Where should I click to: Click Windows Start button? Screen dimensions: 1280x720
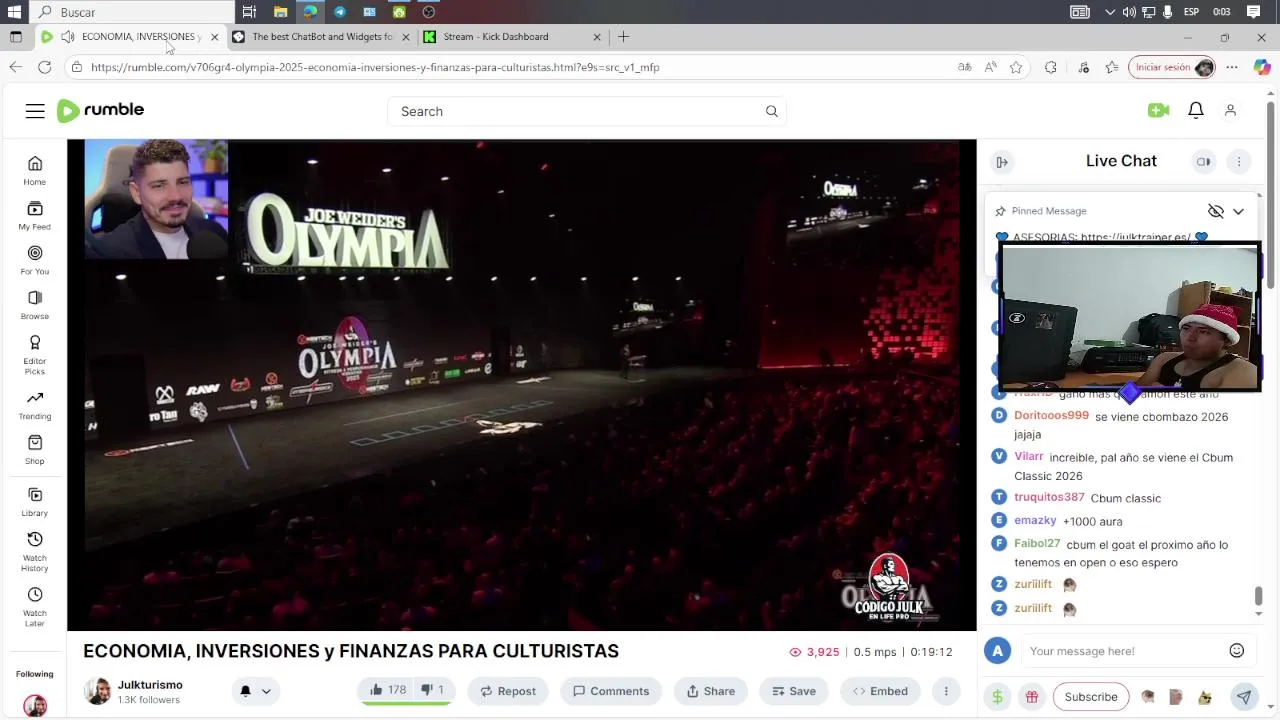coord(14,12)
